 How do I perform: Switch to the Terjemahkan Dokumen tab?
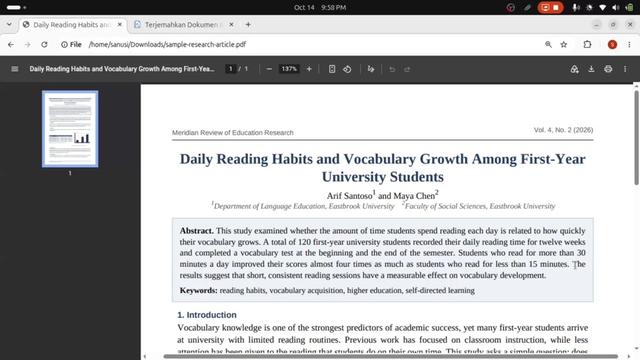[x=184, y=25]
